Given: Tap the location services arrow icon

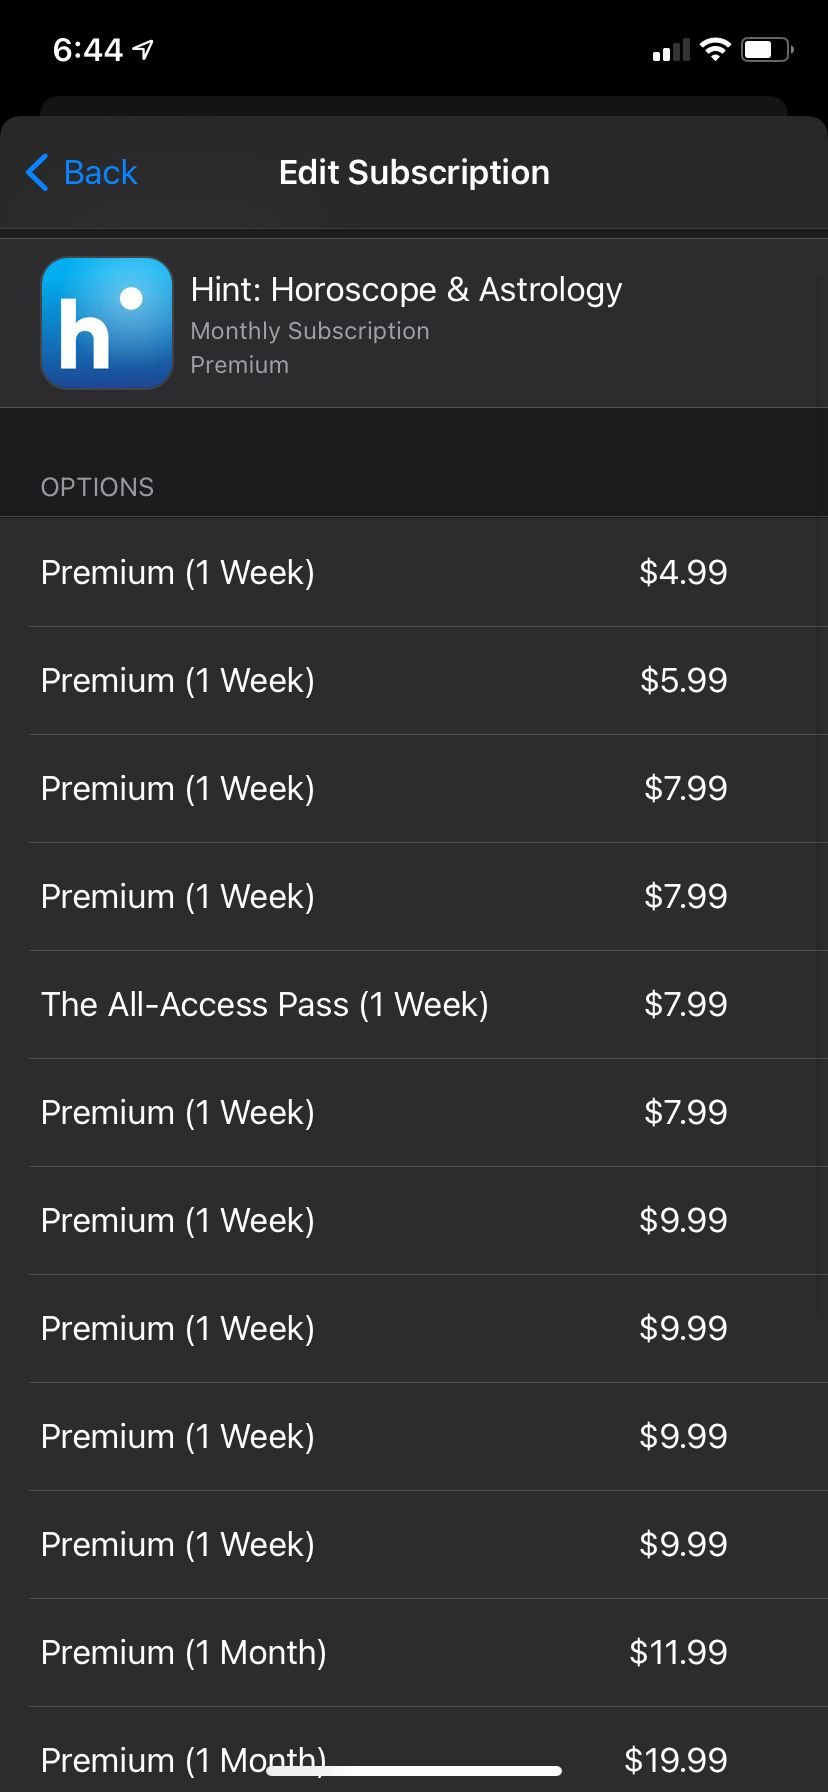Looking at the screenshot, I should (144, 49).
